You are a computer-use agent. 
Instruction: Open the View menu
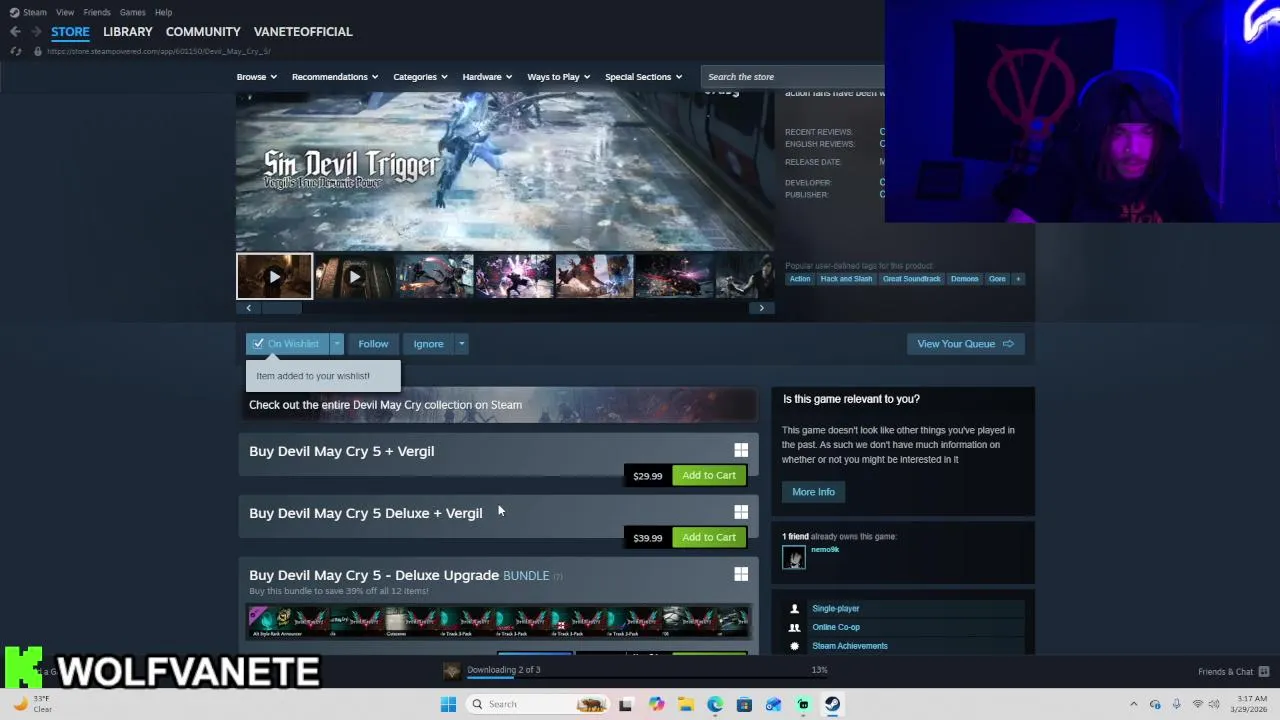click(x=65, y=12)
